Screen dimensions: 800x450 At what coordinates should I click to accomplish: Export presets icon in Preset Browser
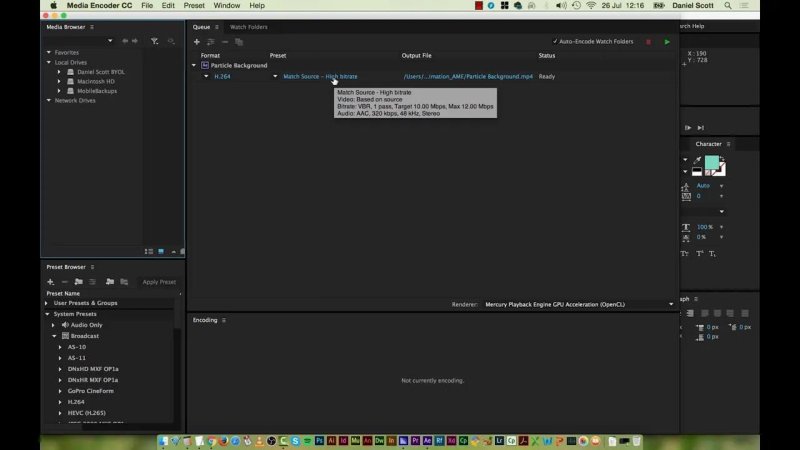tap(124, 282)
